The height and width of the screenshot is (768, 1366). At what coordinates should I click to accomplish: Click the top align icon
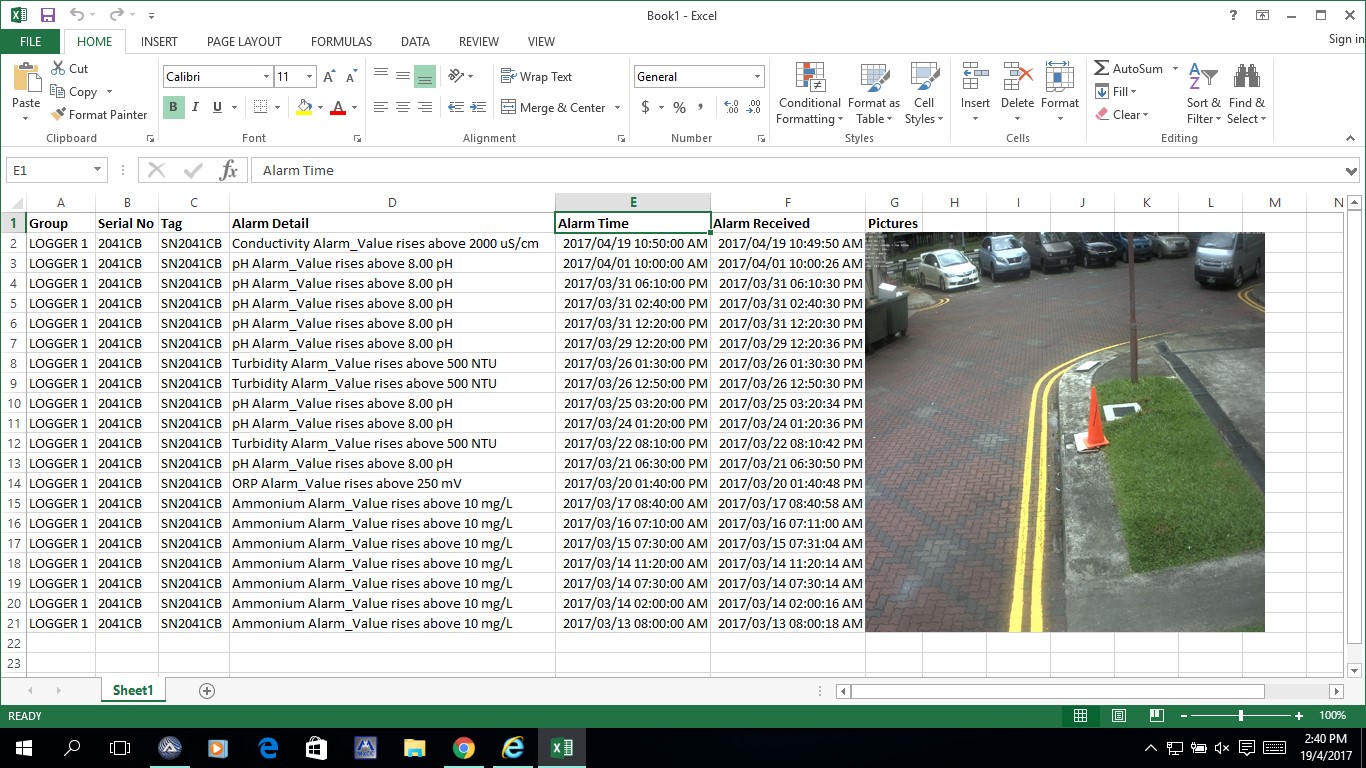click(381, 76)
